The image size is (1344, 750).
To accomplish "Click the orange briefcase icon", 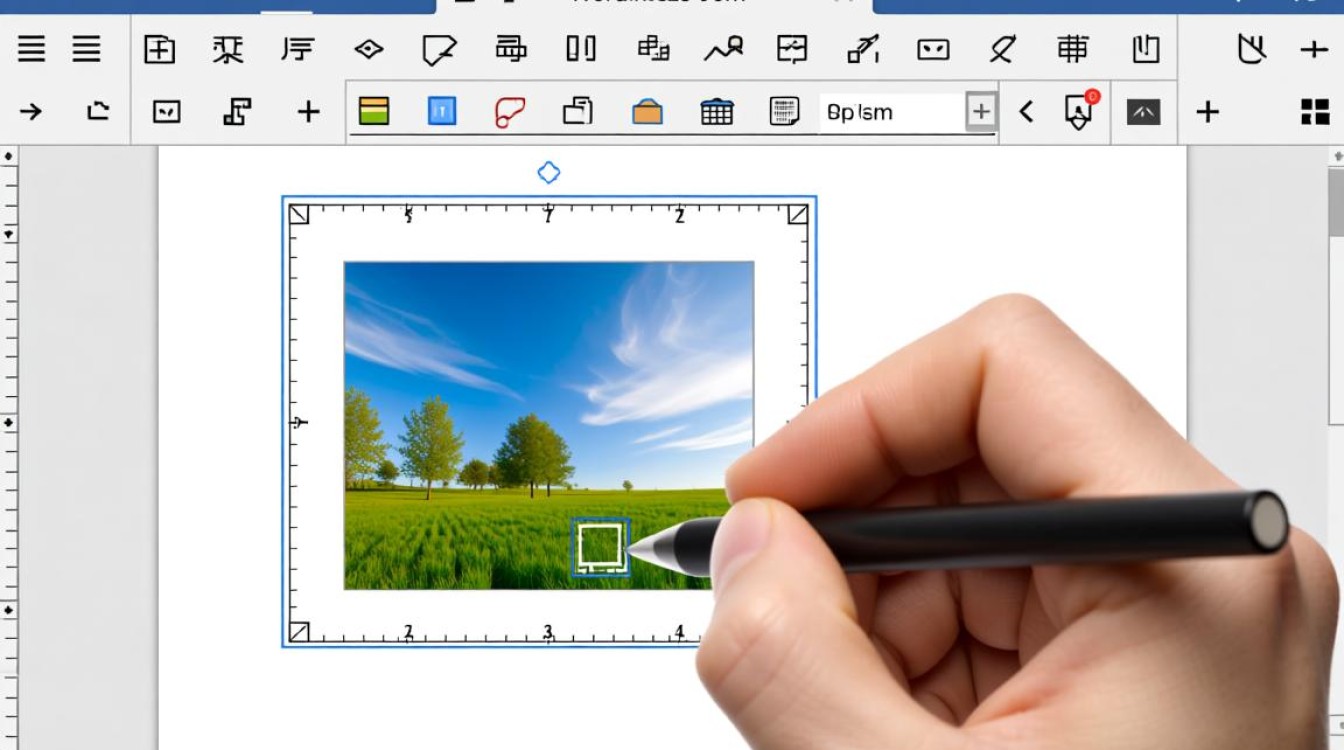I will point(647,111).
